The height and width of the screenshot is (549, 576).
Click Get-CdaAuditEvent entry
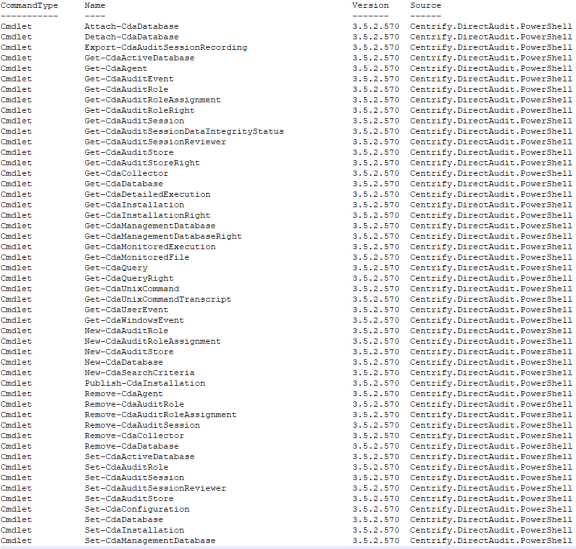[x=129, y=79]
